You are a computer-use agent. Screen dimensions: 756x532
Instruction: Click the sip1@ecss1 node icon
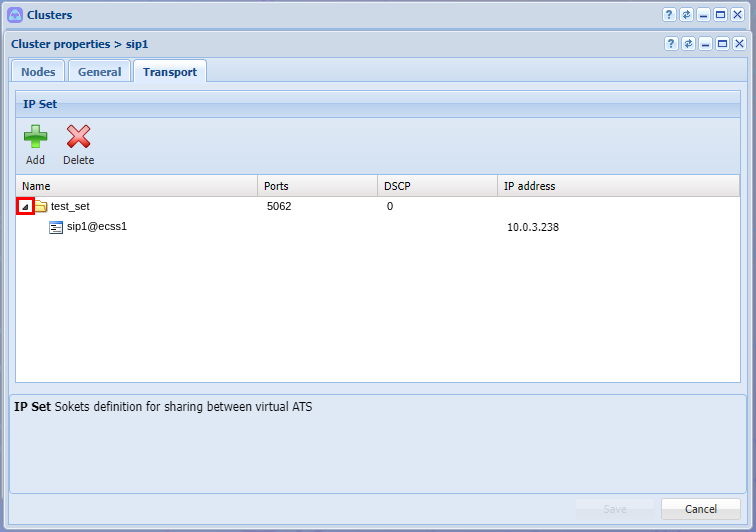56,227
